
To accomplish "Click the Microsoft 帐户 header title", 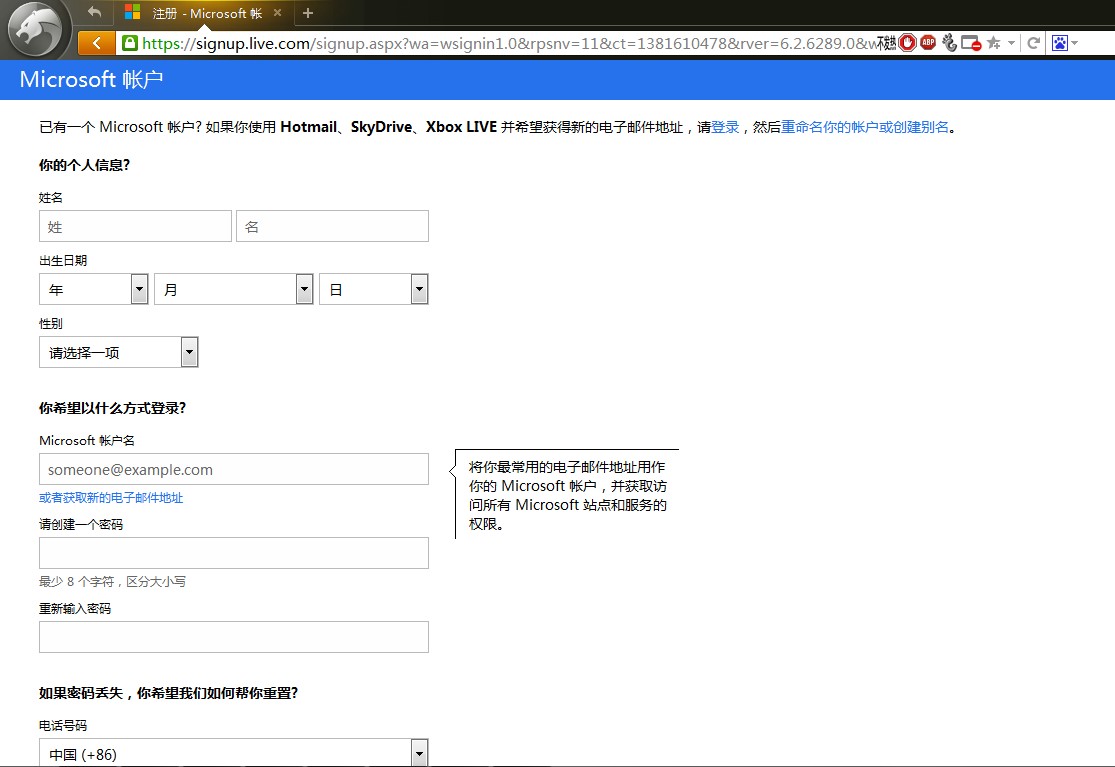I will (x=92, y=79).
